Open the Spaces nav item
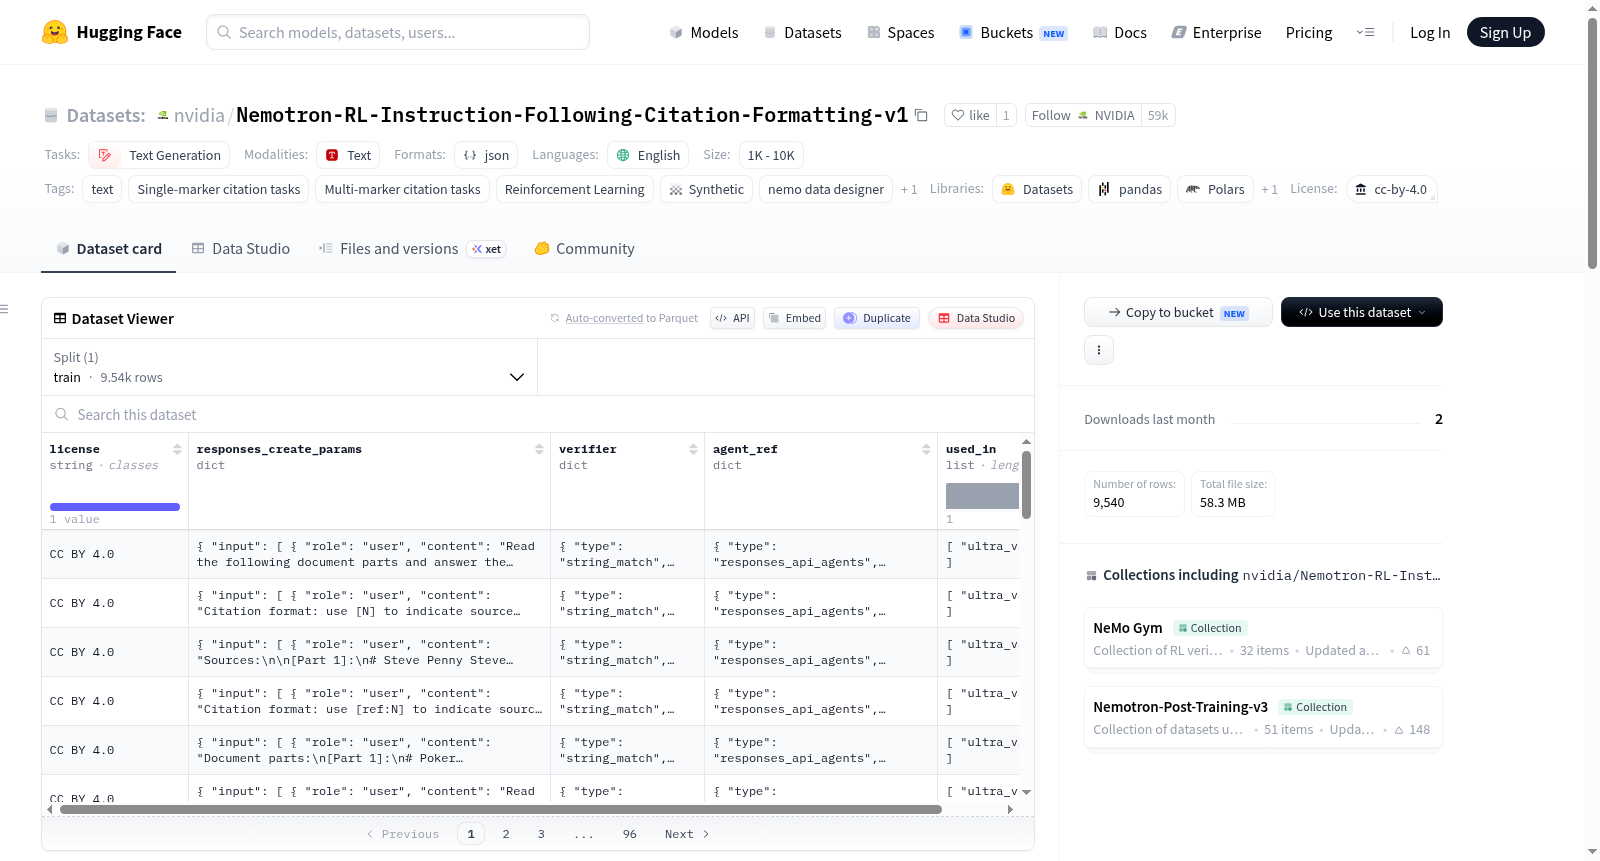The height and width of the screenshot is (861, 1600). pyautogui.click(x=900, y=32)
